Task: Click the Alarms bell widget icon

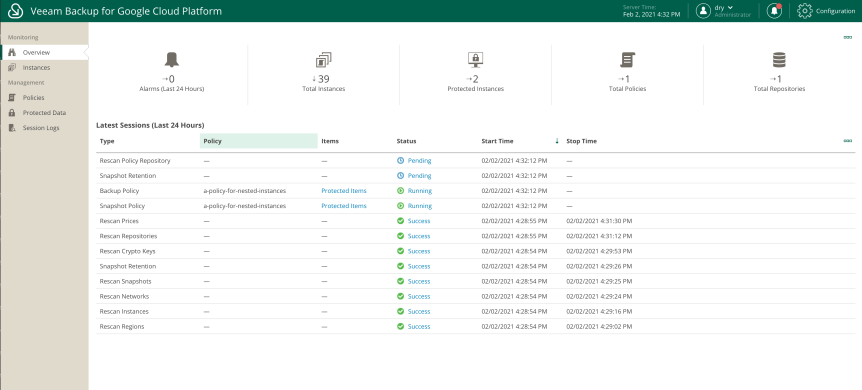Action: pos(172,59)
